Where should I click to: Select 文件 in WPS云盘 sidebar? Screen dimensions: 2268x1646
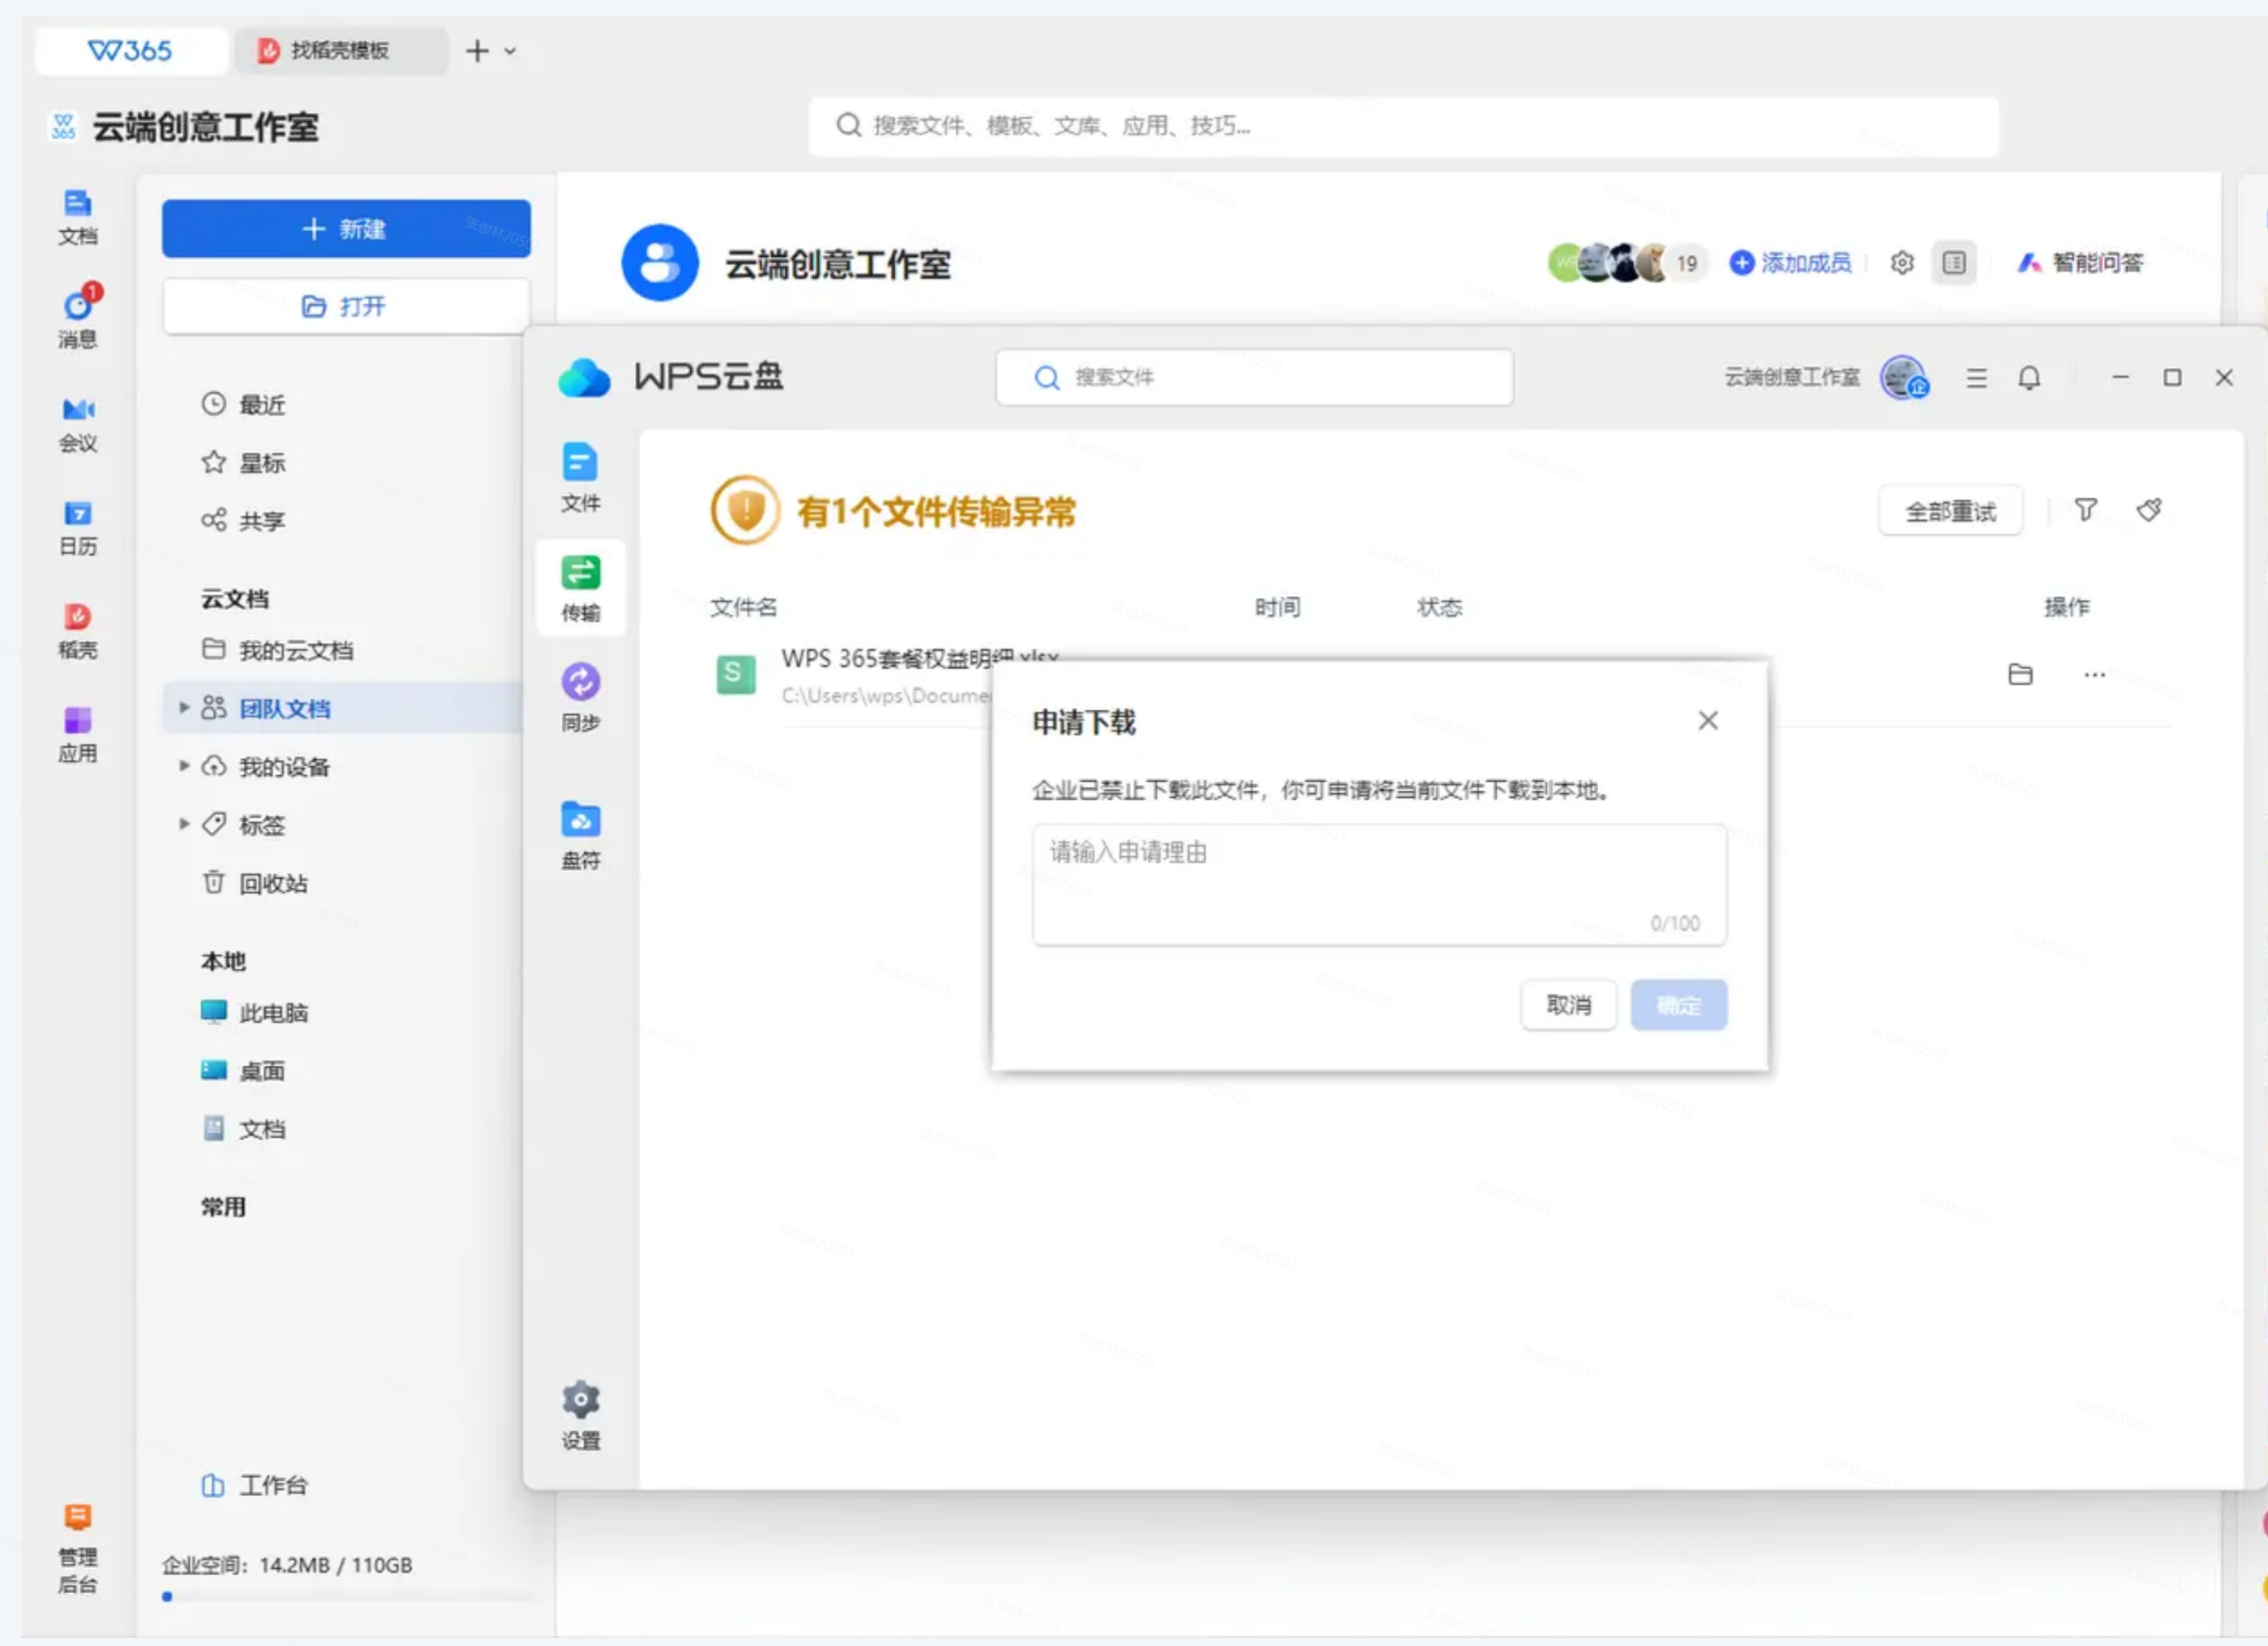580,478
